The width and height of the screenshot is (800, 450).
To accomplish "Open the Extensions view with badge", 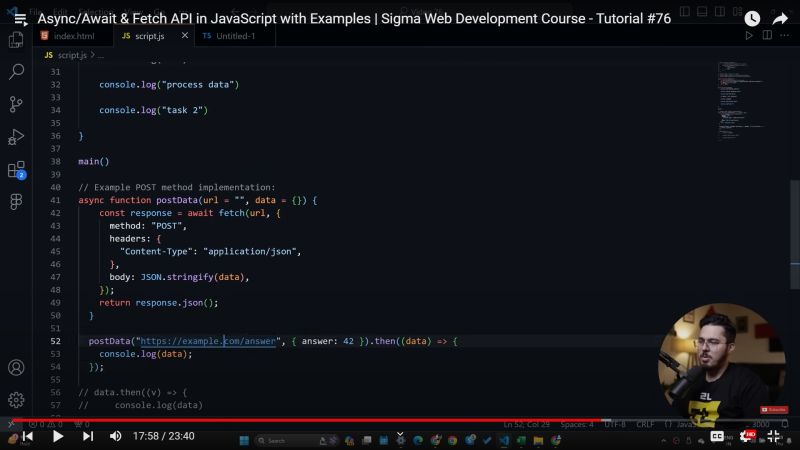I will coord(16,170).
